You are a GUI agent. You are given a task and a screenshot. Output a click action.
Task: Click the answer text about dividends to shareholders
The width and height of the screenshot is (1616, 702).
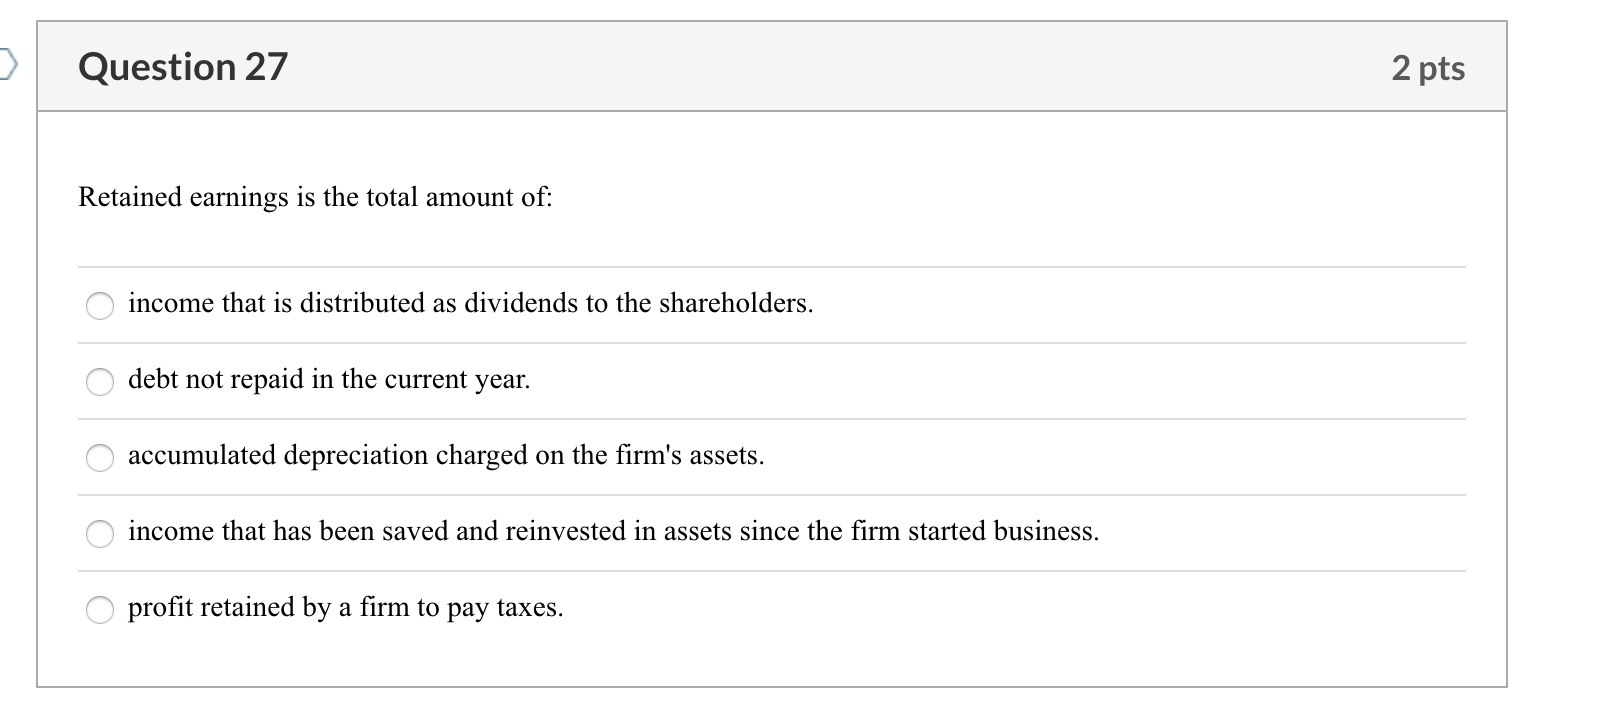click(x=470, y=304)
